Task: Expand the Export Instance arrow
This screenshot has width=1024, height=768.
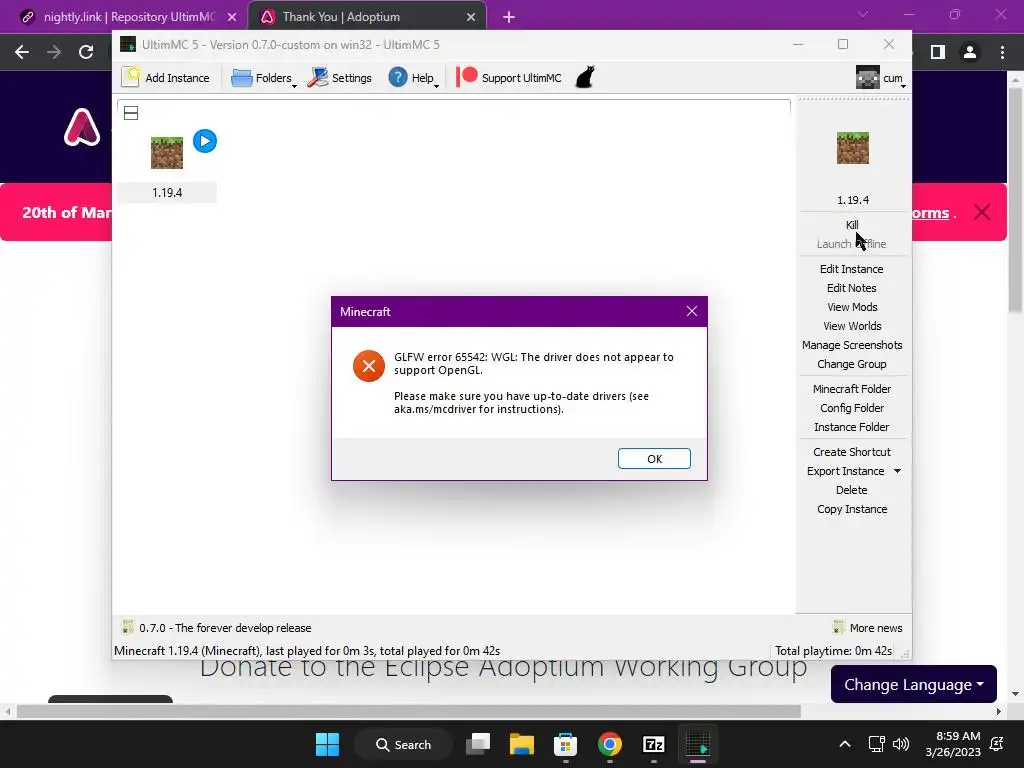Action: (x=897, y=471)
